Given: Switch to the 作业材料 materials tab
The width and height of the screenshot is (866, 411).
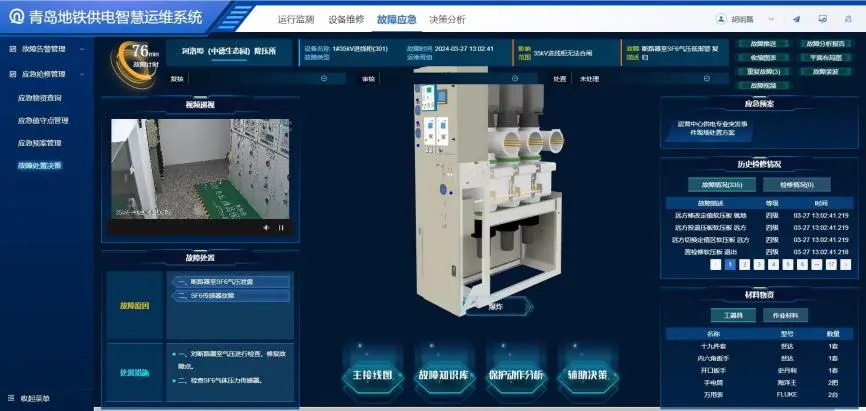Looking at the screenshot, I should pyautogui.click(x=785, y=315).
